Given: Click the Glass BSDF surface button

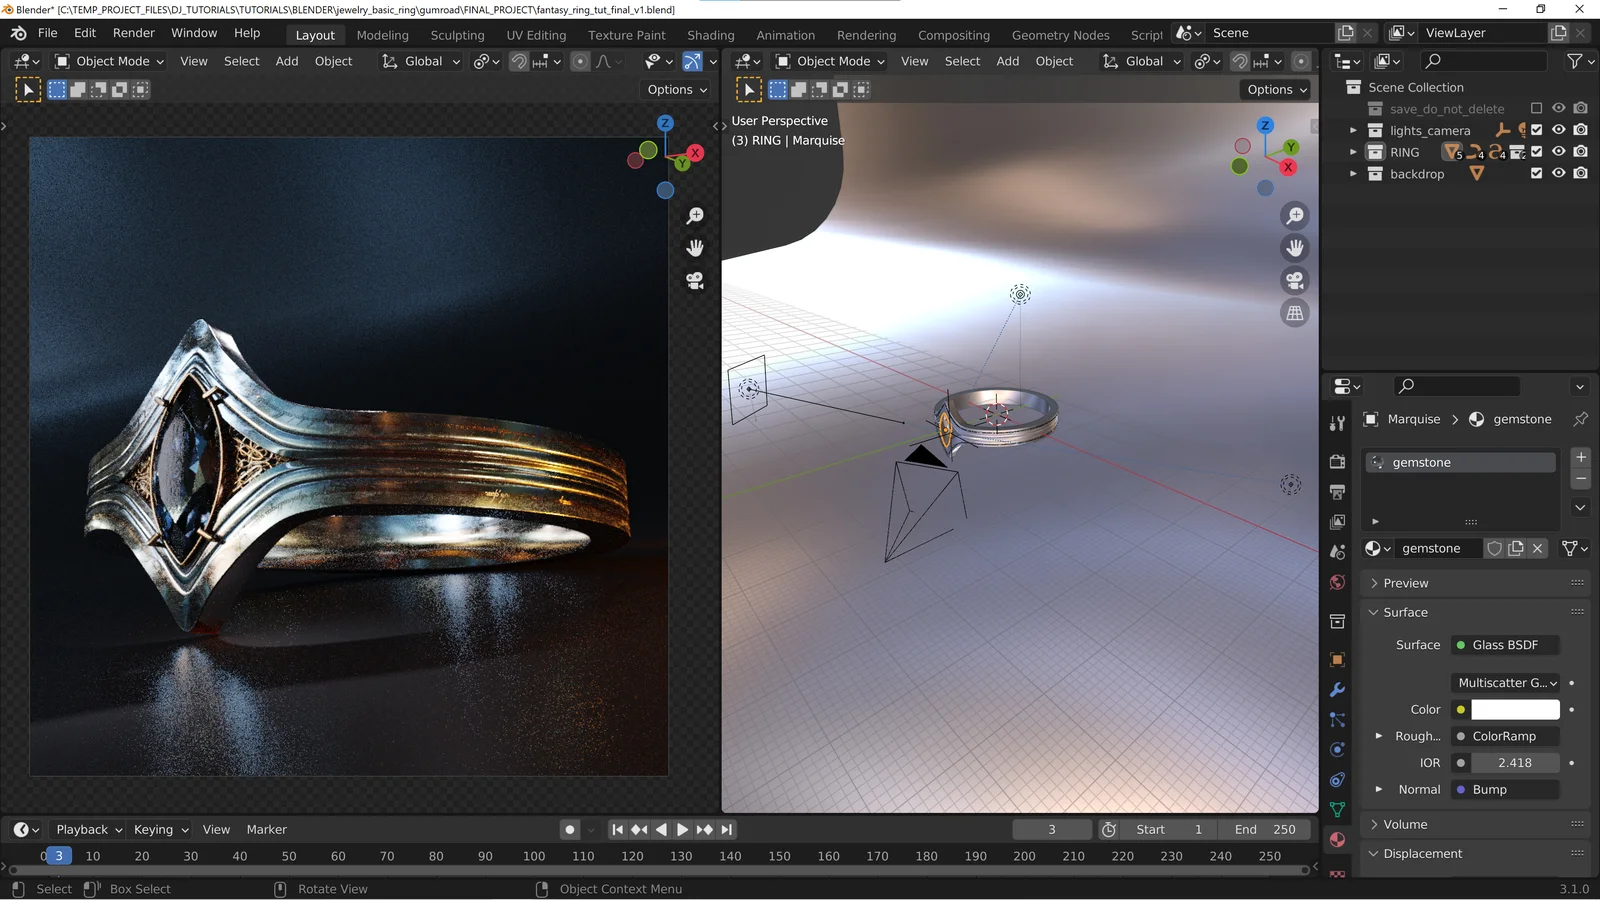Looking at the screenshot, I should click(1504, 644).
